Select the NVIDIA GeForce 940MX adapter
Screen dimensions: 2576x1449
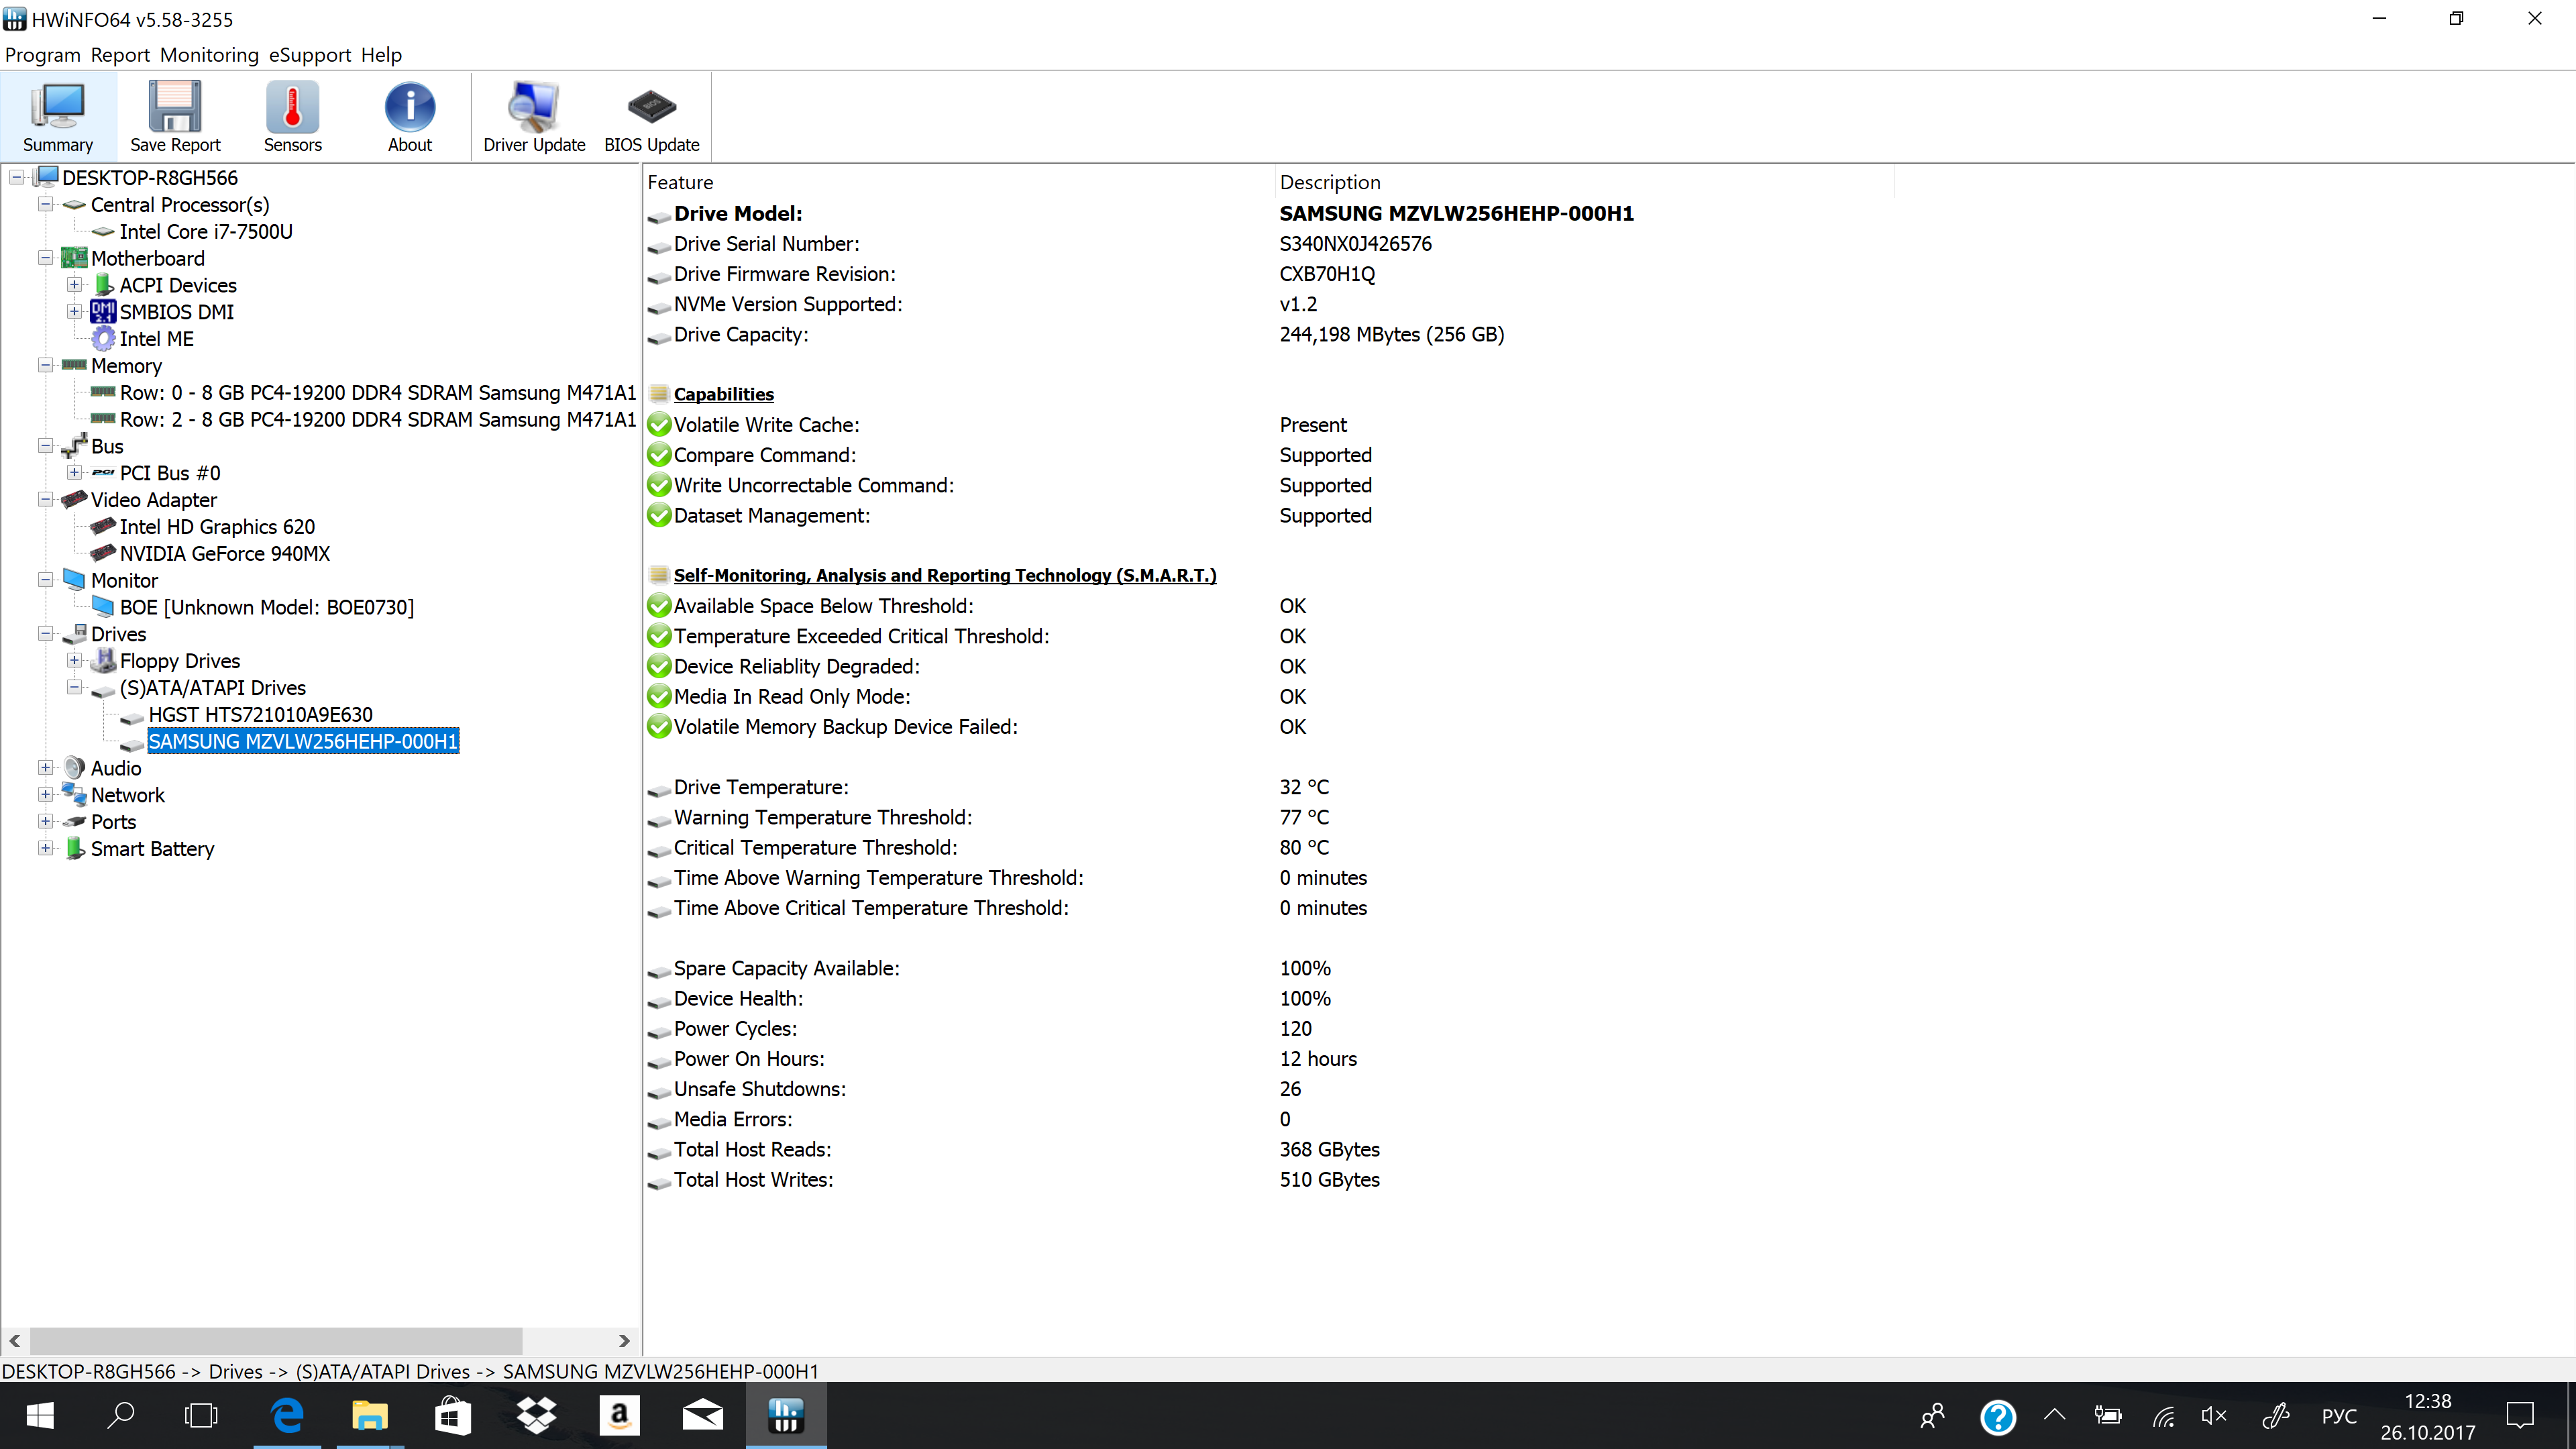tap(225, 553)
